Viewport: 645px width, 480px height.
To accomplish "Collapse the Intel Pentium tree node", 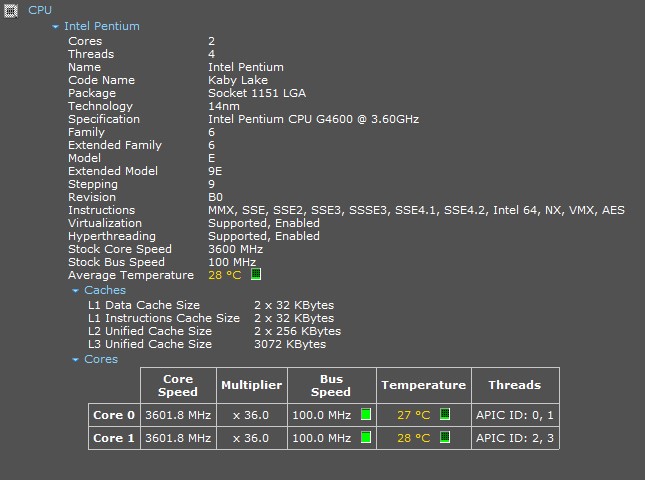I will [55, 27].
